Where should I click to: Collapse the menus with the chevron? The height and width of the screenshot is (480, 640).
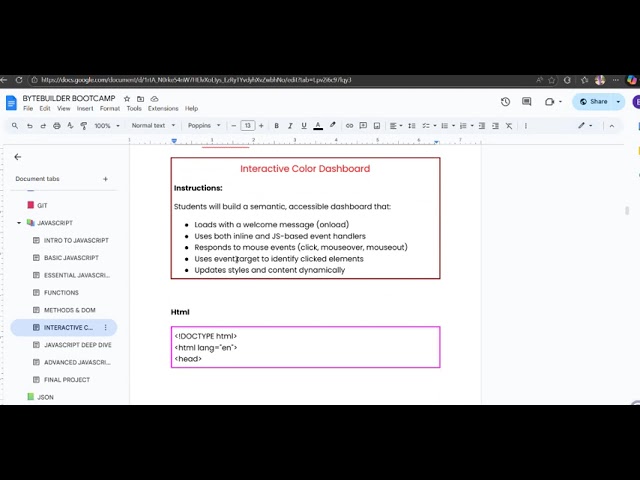click(611, 126)
